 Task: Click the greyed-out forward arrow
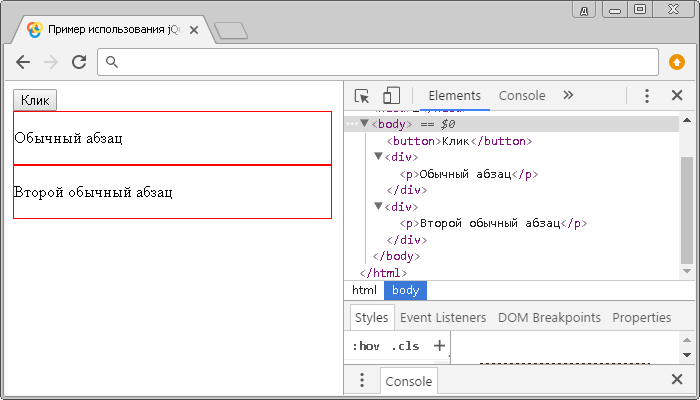[51, 62]
